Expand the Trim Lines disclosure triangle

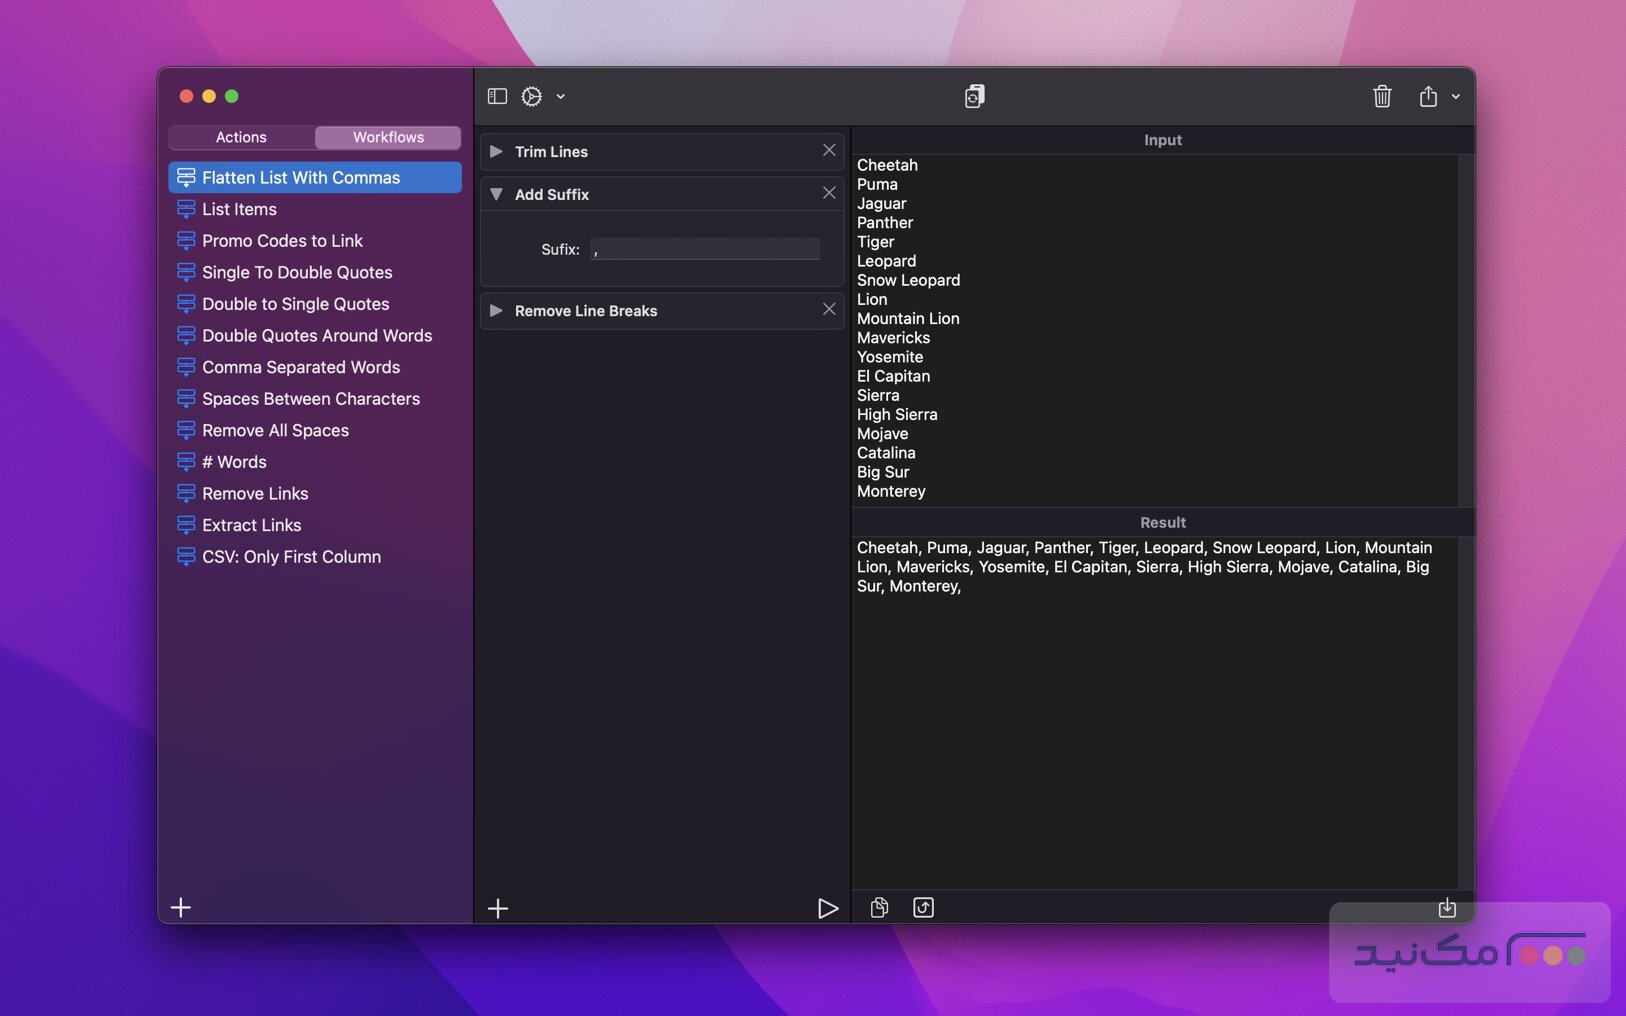(497, 152)
